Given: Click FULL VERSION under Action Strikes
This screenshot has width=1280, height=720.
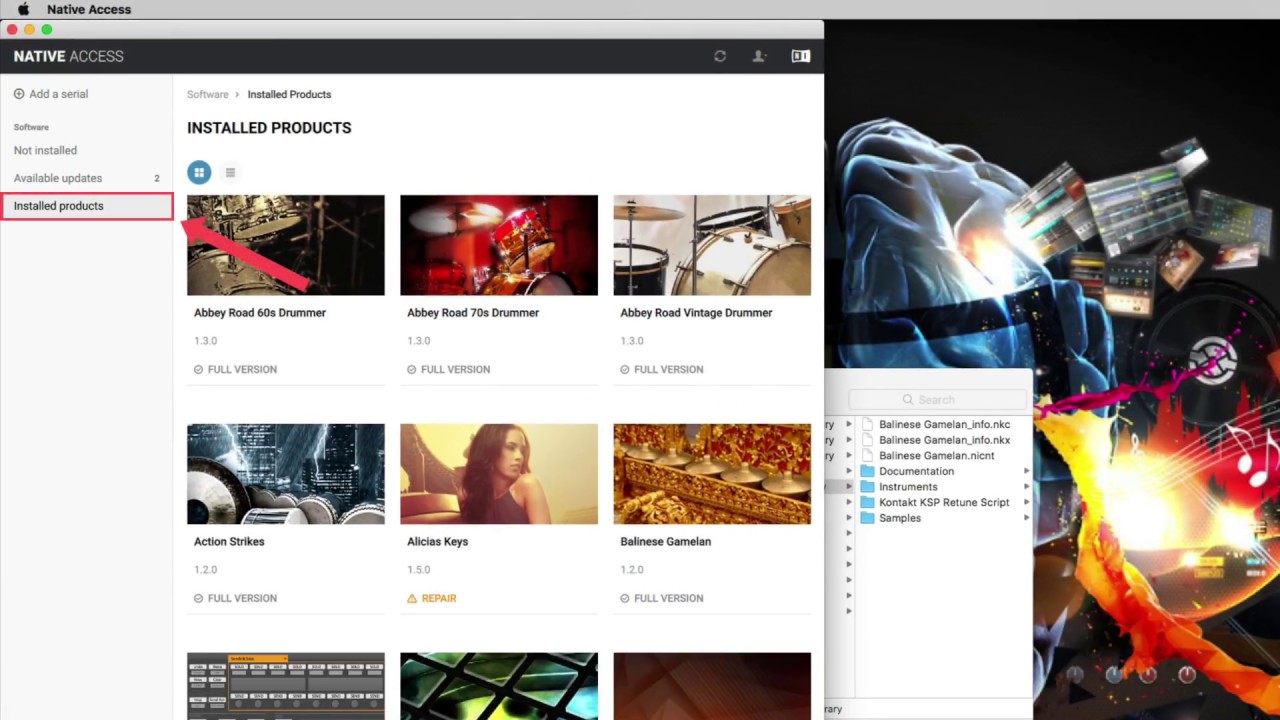Looking at the screenshot, I should (242, 598).
